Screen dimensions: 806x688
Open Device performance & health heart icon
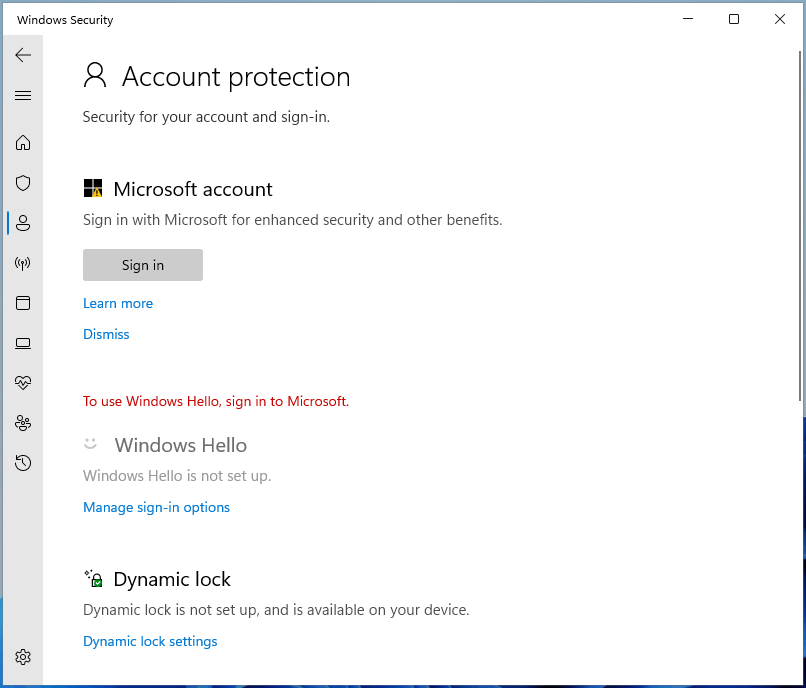tap(23, 383)
